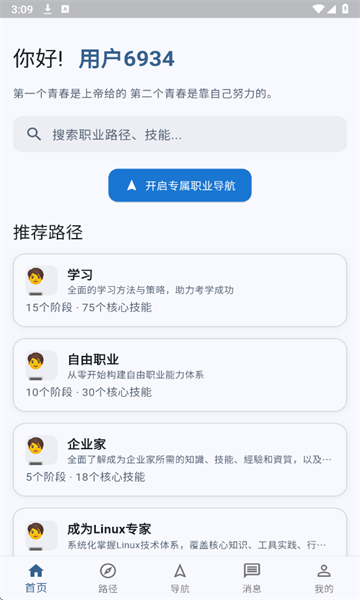Open 成为Linux专家 path title
This screenshot has height=600, width=360.
[x=109, y=529]
